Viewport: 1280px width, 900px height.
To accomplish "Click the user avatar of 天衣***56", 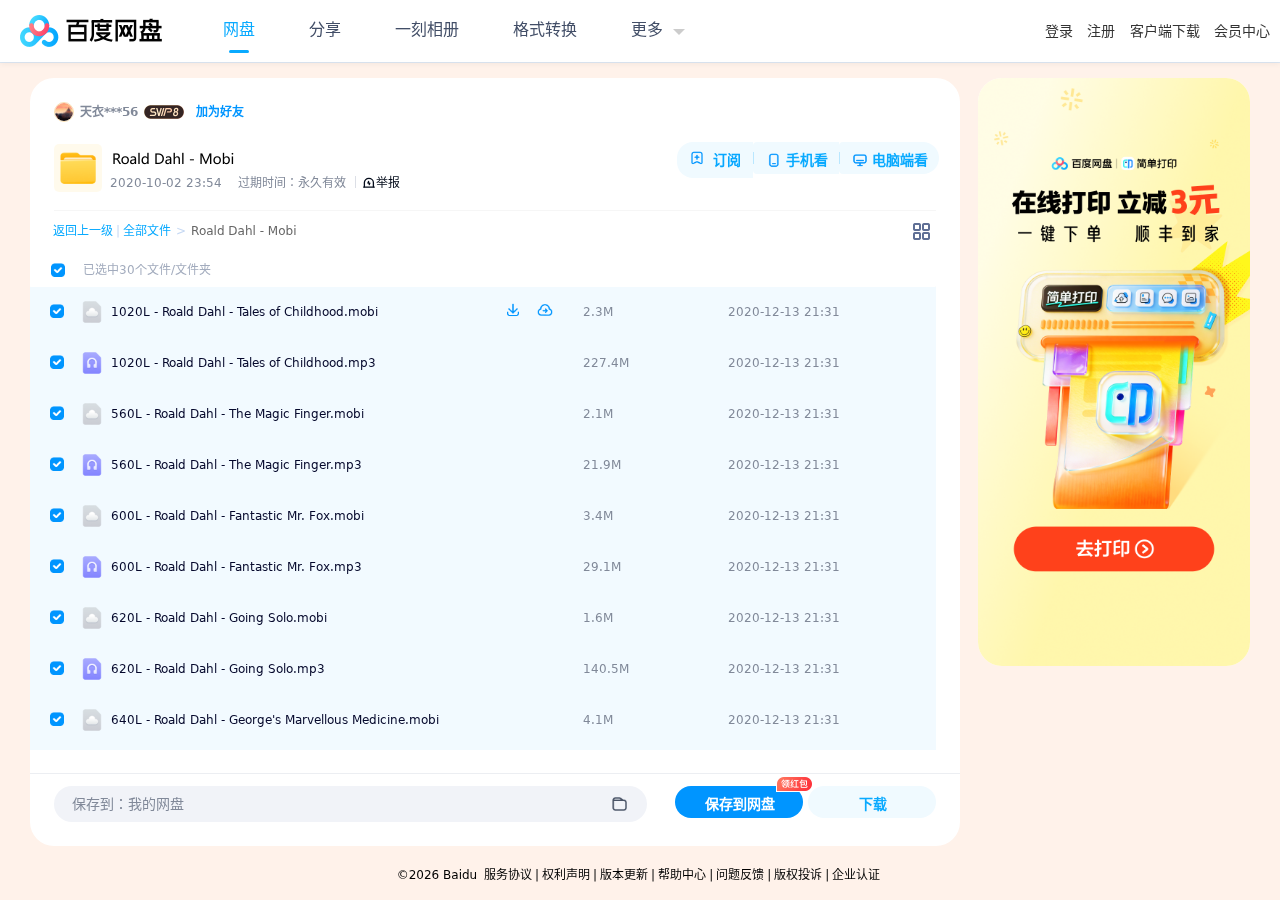I will (64, 111).
